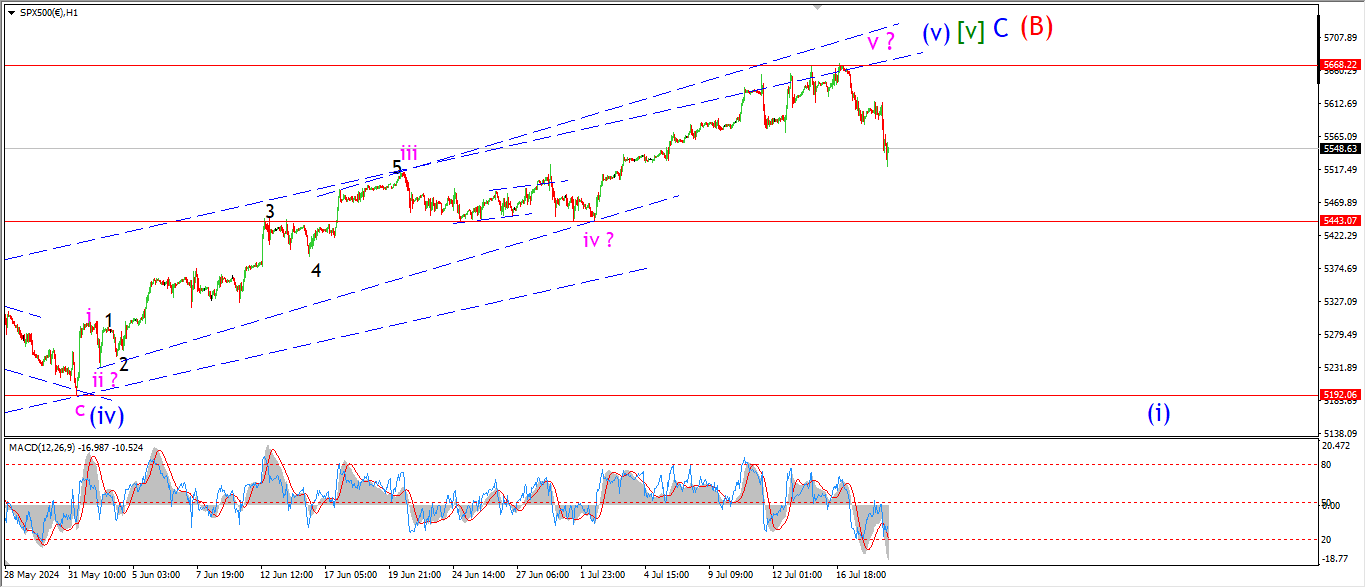Select the red 5668.22 price level tag

[1339, 63]
